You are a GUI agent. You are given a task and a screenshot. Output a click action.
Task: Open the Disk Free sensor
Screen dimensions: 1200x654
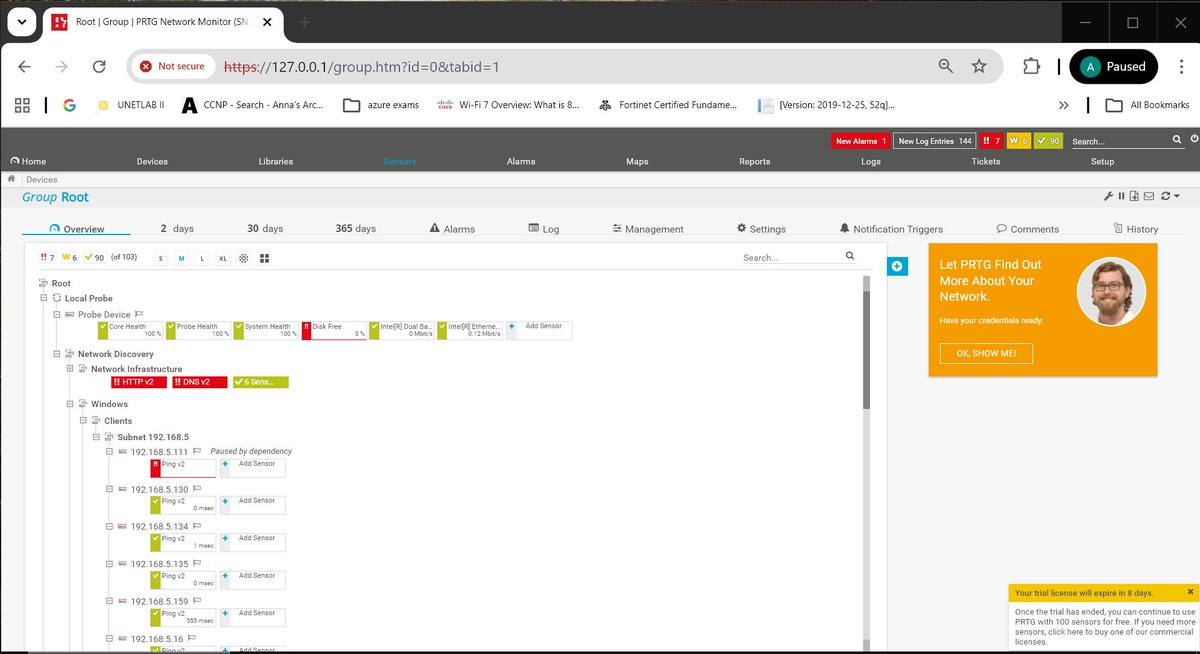[x=334, y=331]
